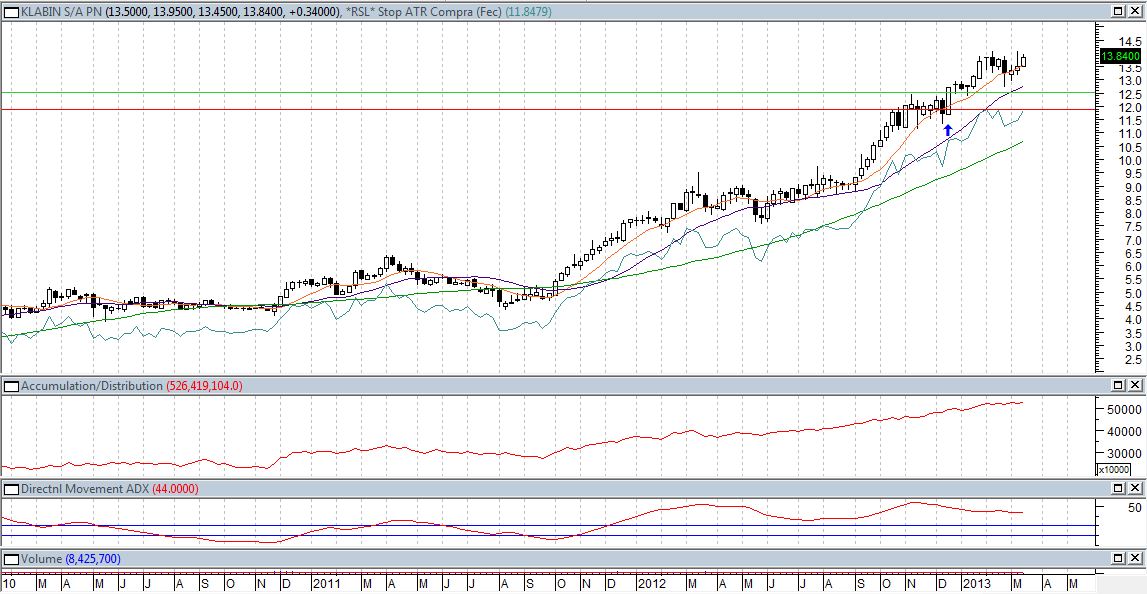Maximize the Accumulation/Distribution pane
The height and width of the screenshot is (594, 1147).
(1119, 386)
